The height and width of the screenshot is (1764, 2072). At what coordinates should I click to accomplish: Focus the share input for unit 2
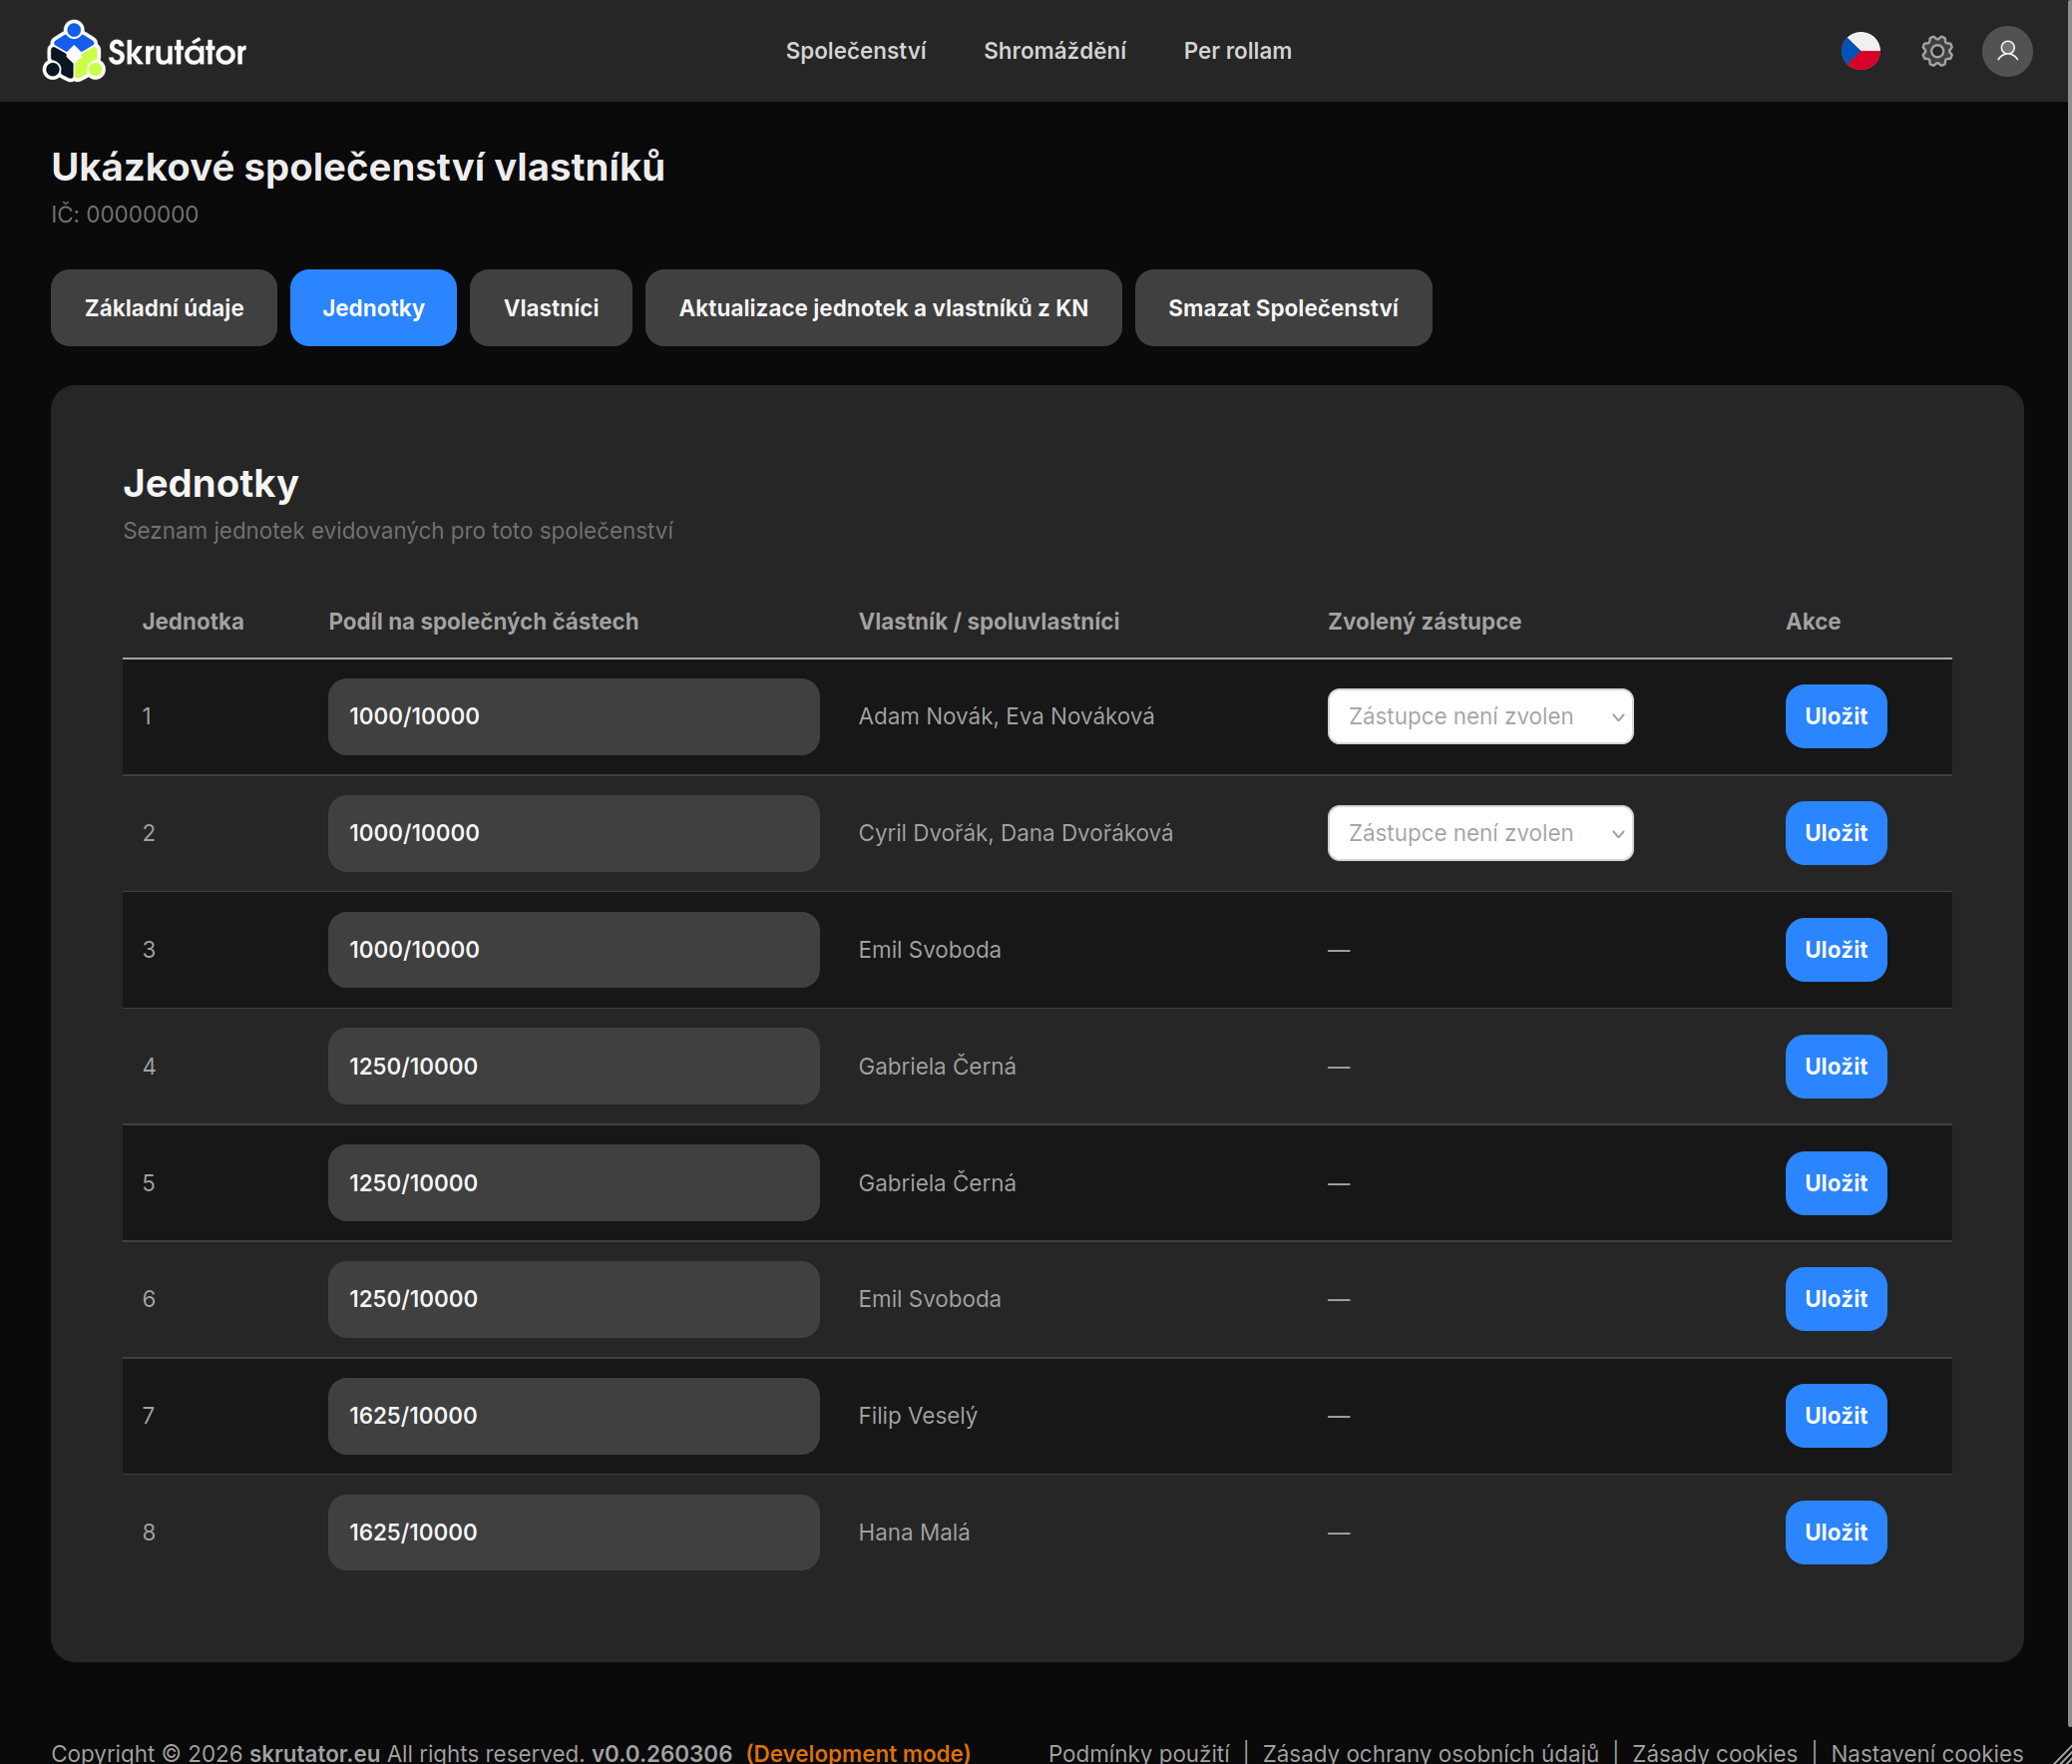point(573,833)
